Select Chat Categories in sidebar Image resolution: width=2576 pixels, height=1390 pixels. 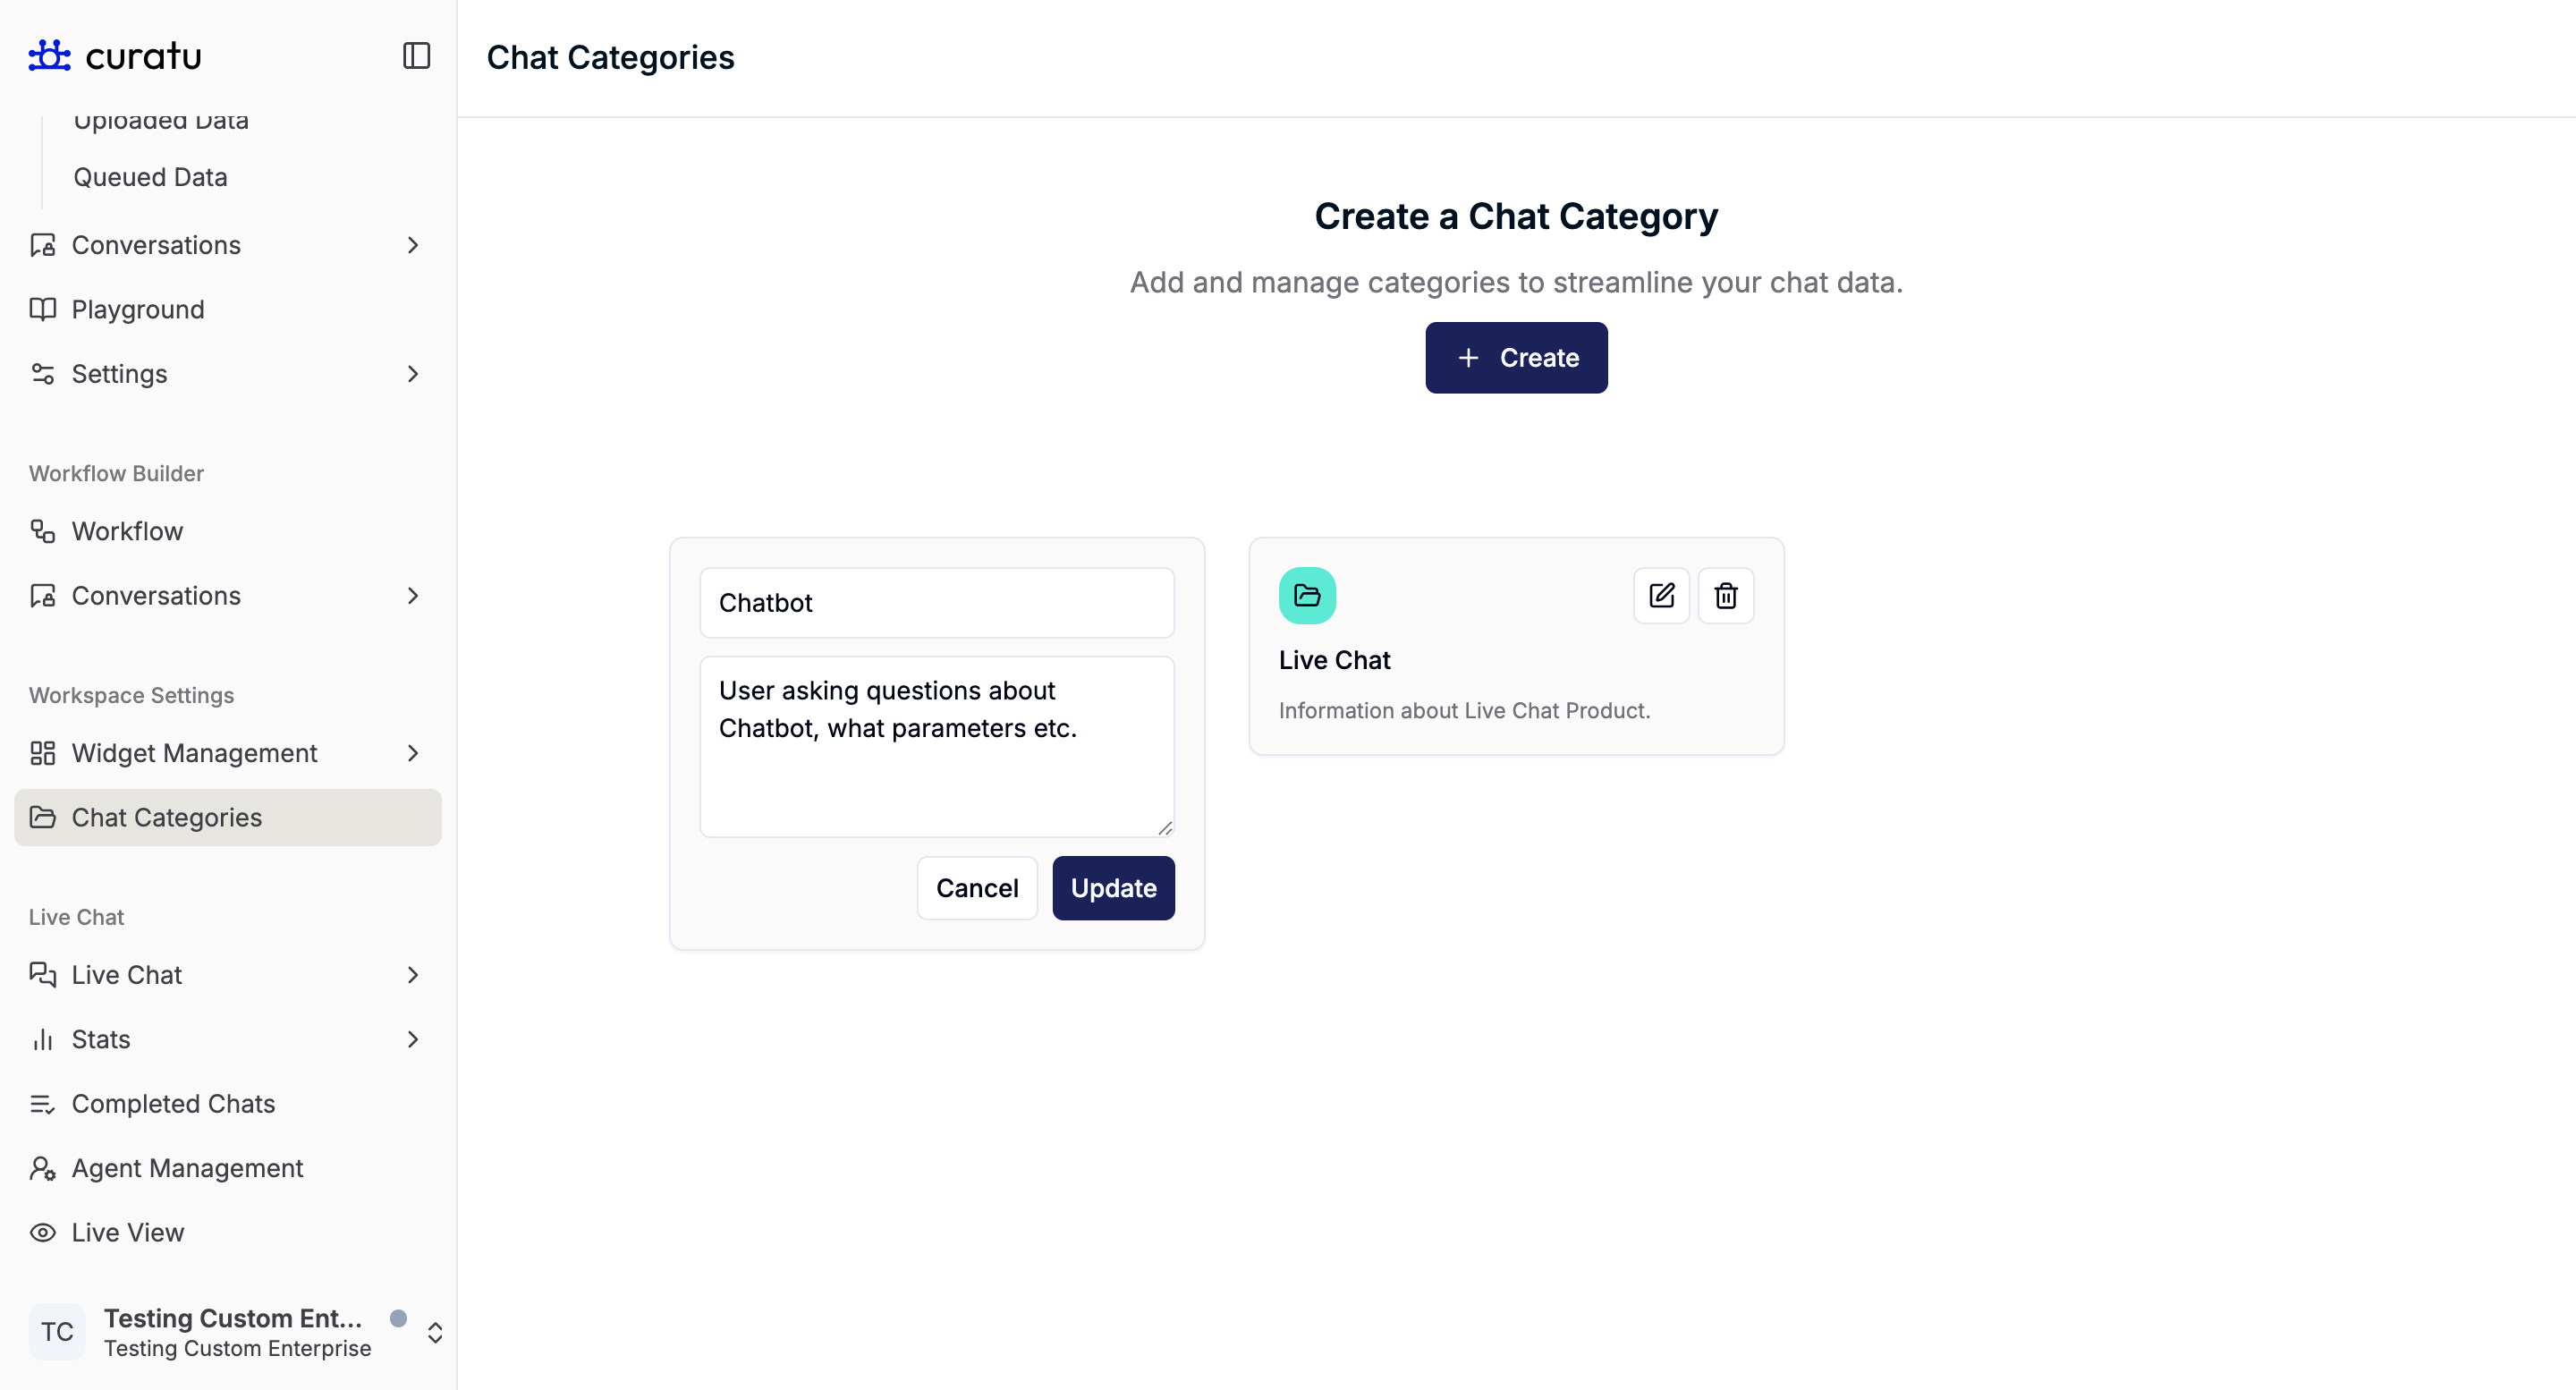click(166, 817)
